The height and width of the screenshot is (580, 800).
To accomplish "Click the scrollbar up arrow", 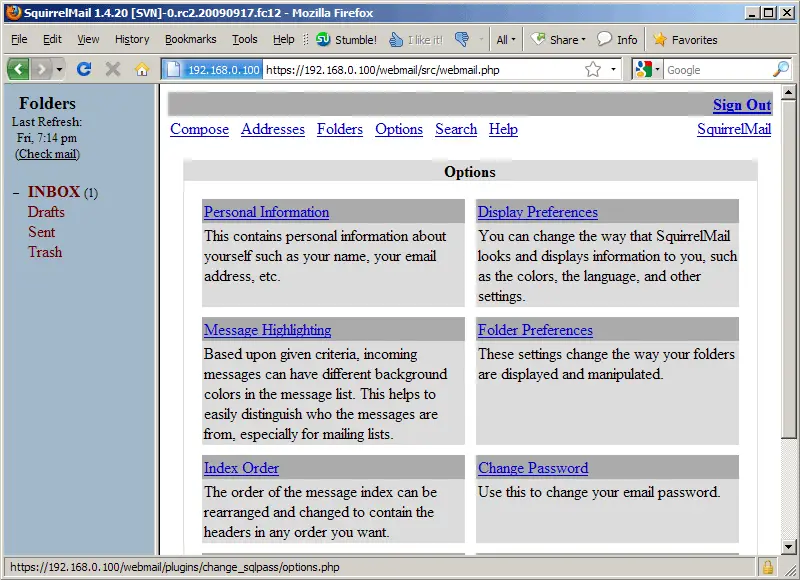I will pos(788,92).
